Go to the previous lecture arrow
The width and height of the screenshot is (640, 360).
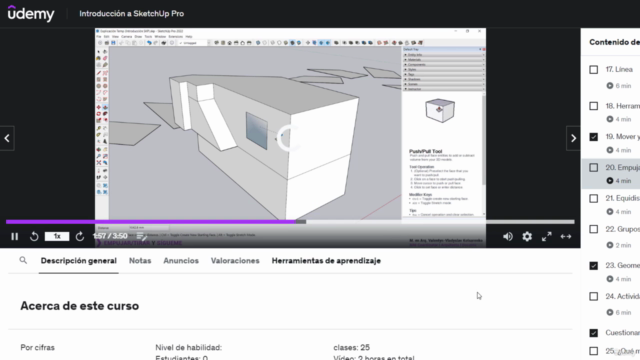(7, 138)
